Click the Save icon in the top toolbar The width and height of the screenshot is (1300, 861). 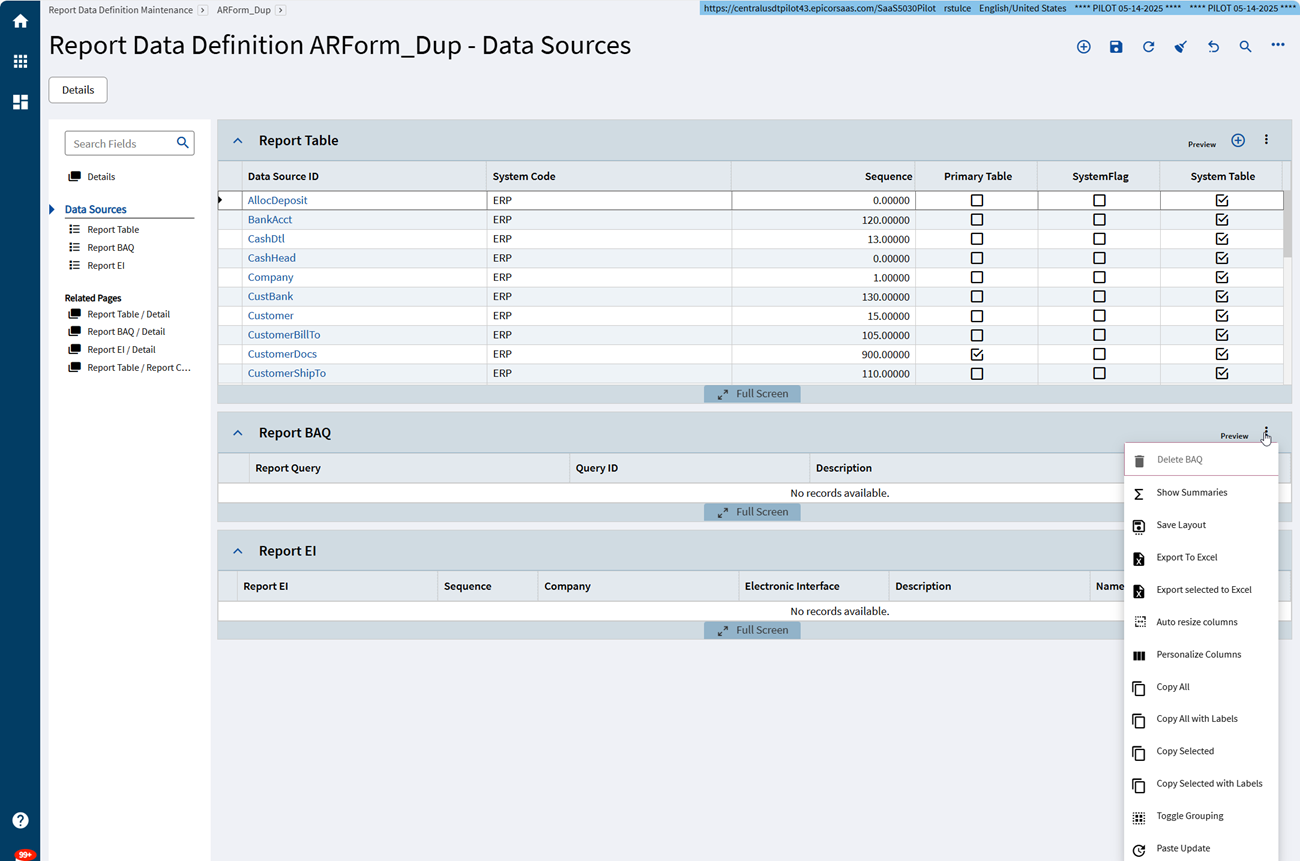pos(1116,47)
